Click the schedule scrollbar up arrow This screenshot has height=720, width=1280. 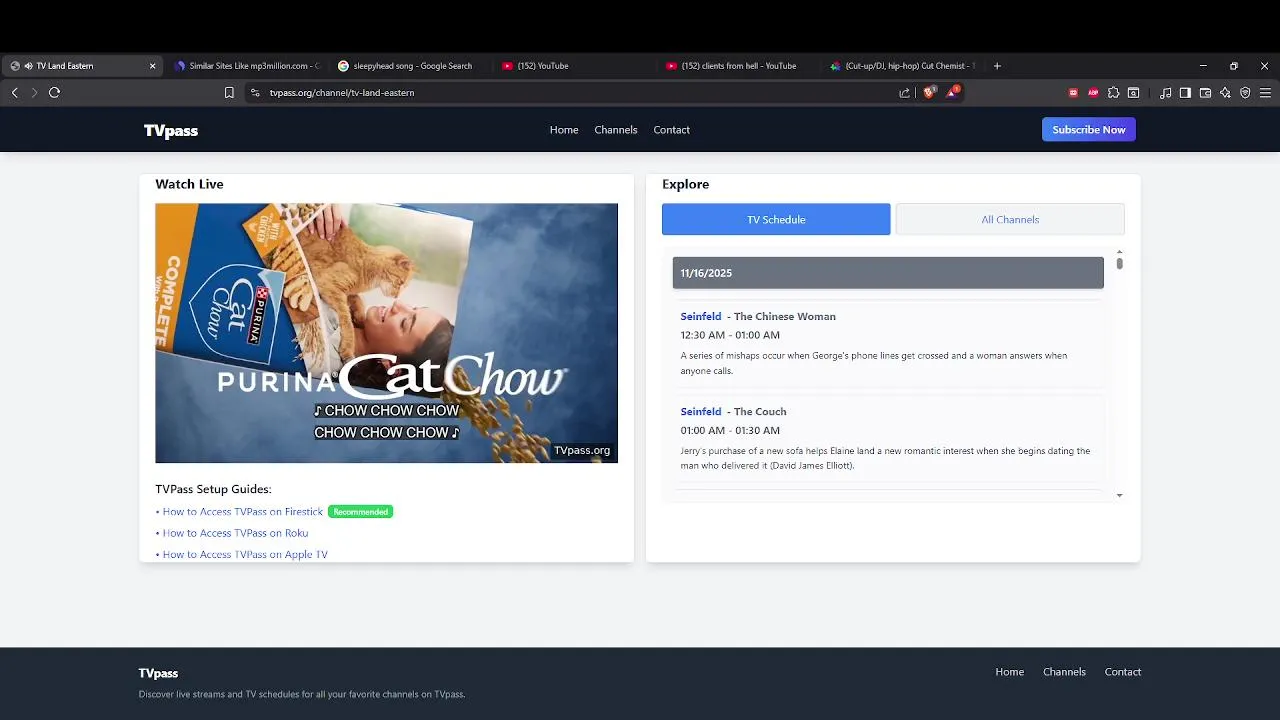pos(1119,252)
